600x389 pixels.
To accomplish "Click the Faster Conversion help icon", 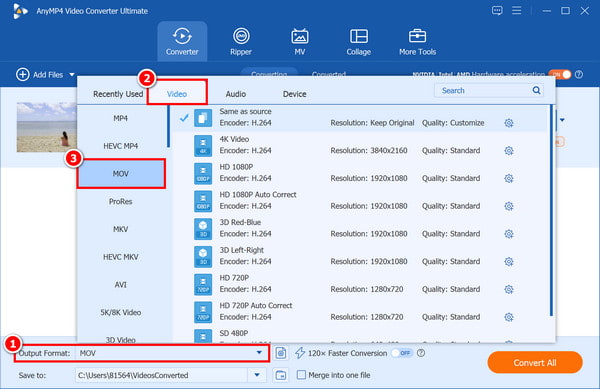I will click(421, 353).
